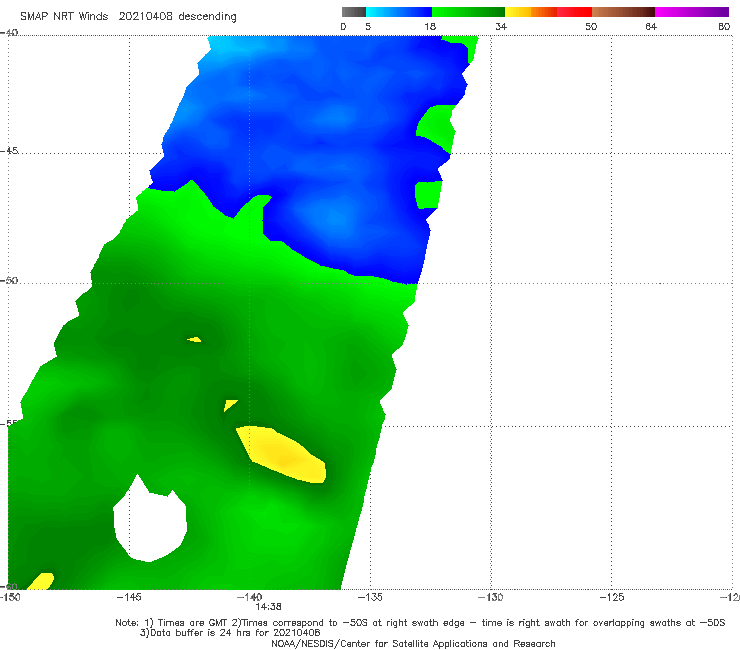The height and width of the screenshot is (650, 740).
Task: Click the longitude label '-145'
Action: tap(129, 597)
